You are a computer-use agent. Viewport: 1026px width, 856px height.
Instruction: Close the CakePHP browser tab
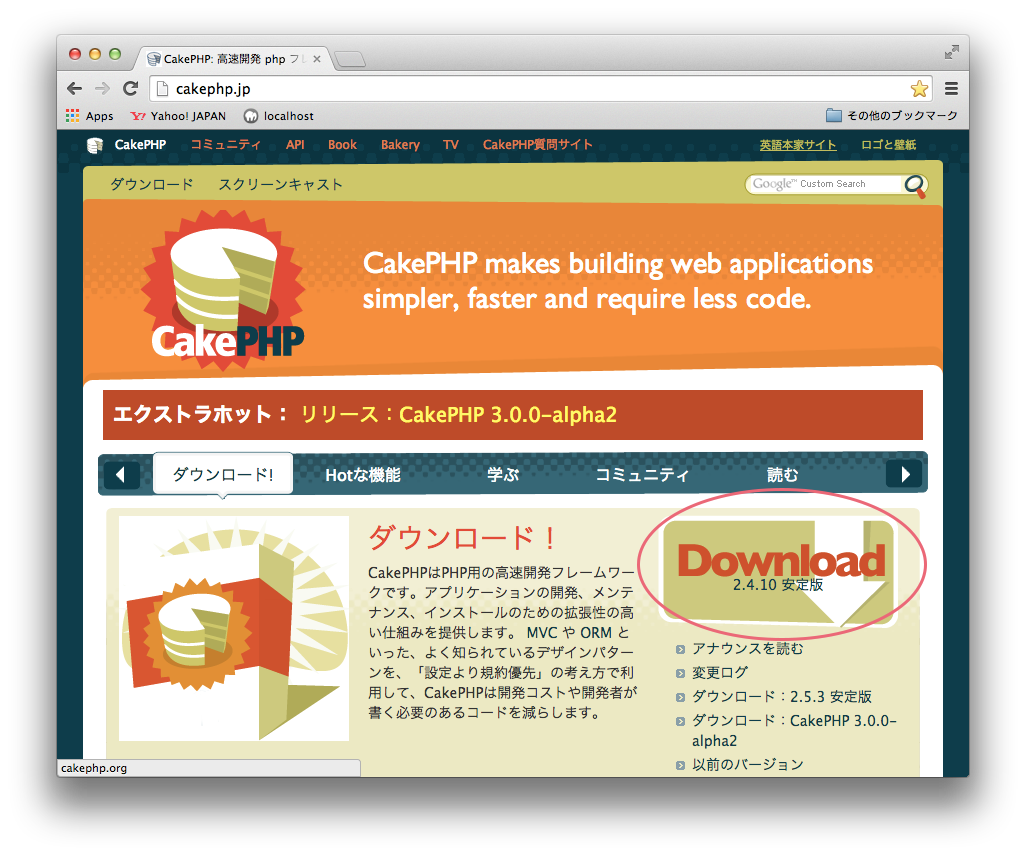tap(317, 59)
